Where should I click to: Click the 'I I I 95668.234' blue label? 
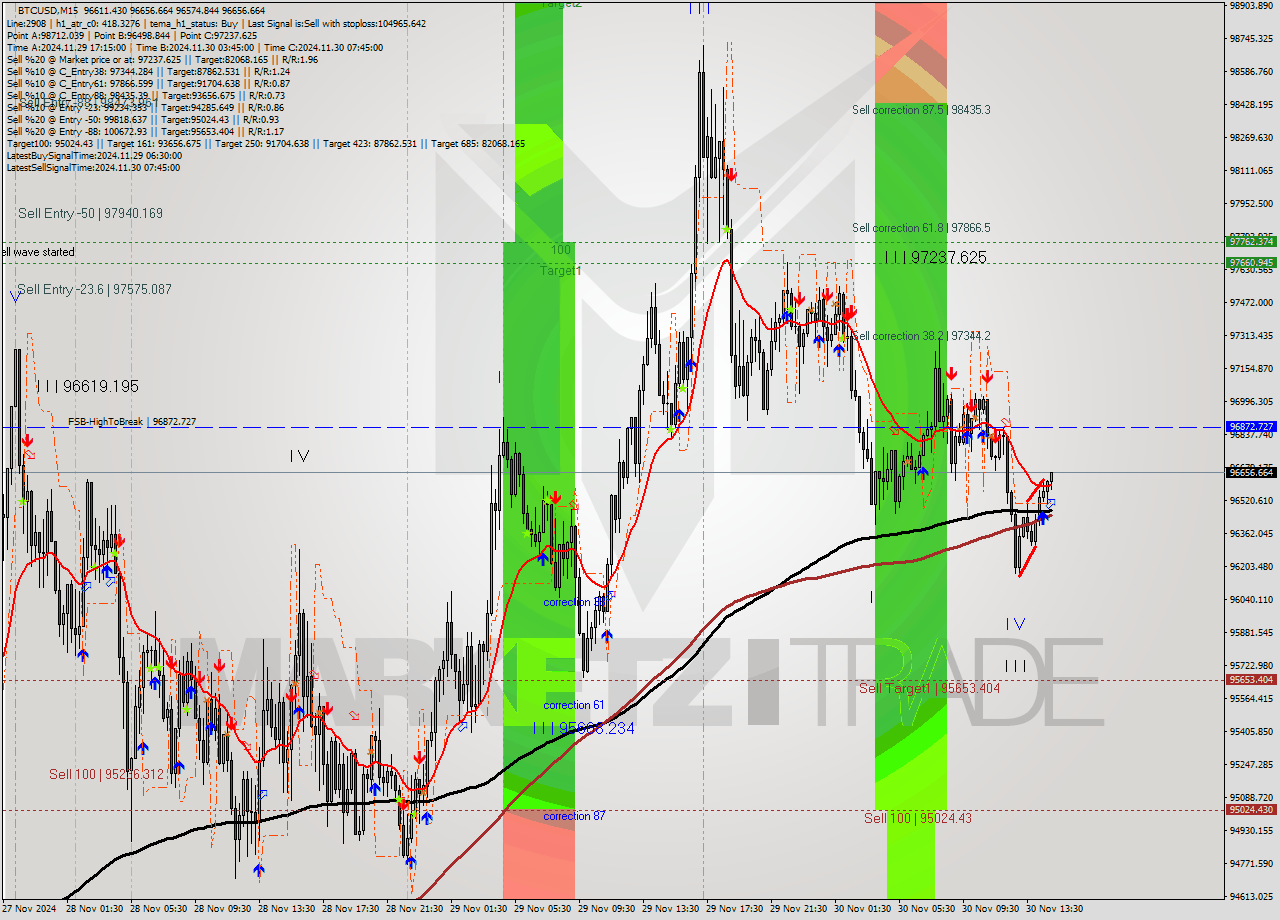click(x=584, y=728)
